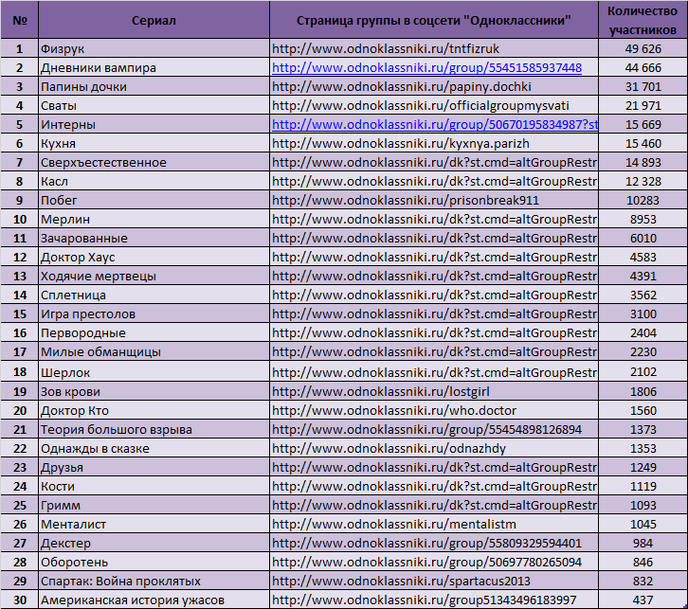Select row number 15 cell
Viewport: 688px width, 609px height.
tap(20, 314)
